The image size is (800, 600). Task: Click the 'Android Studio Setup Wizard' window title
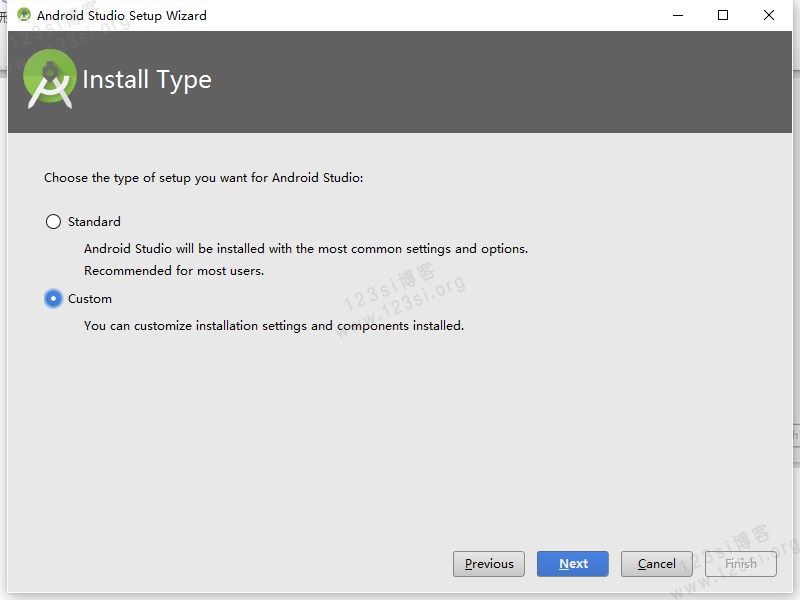pos(122,16)
